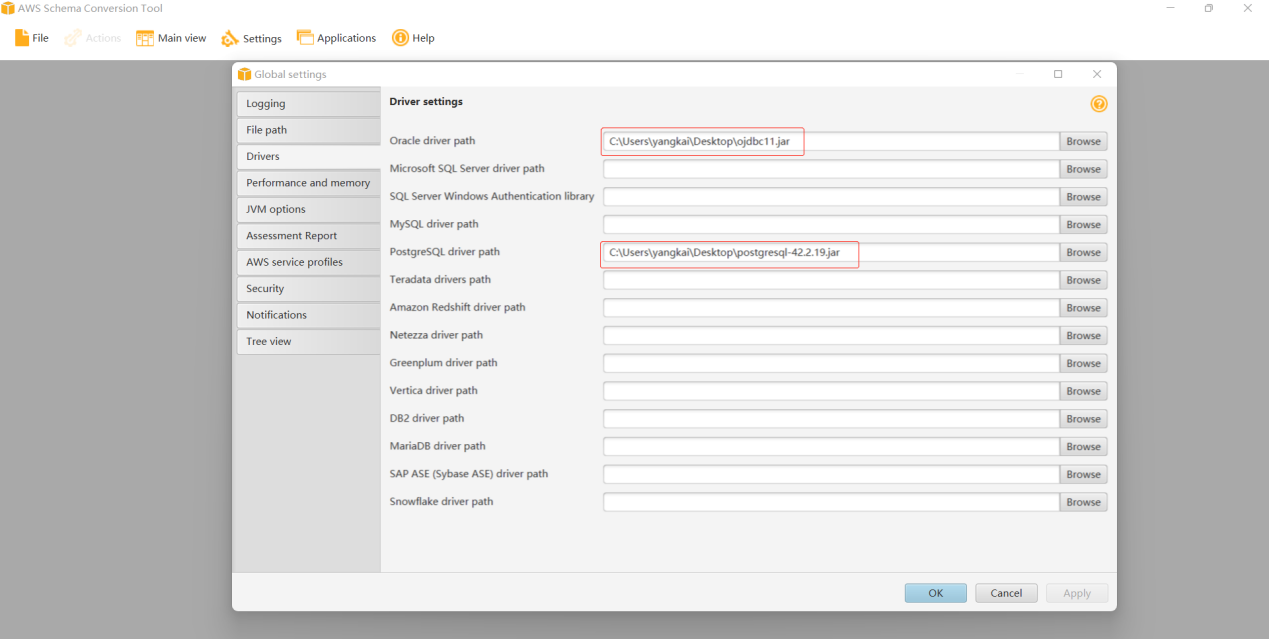The height and width of the screenshot is (639, 1269).
Task: Open the Assessment Report tab
Action: (307, 236)
